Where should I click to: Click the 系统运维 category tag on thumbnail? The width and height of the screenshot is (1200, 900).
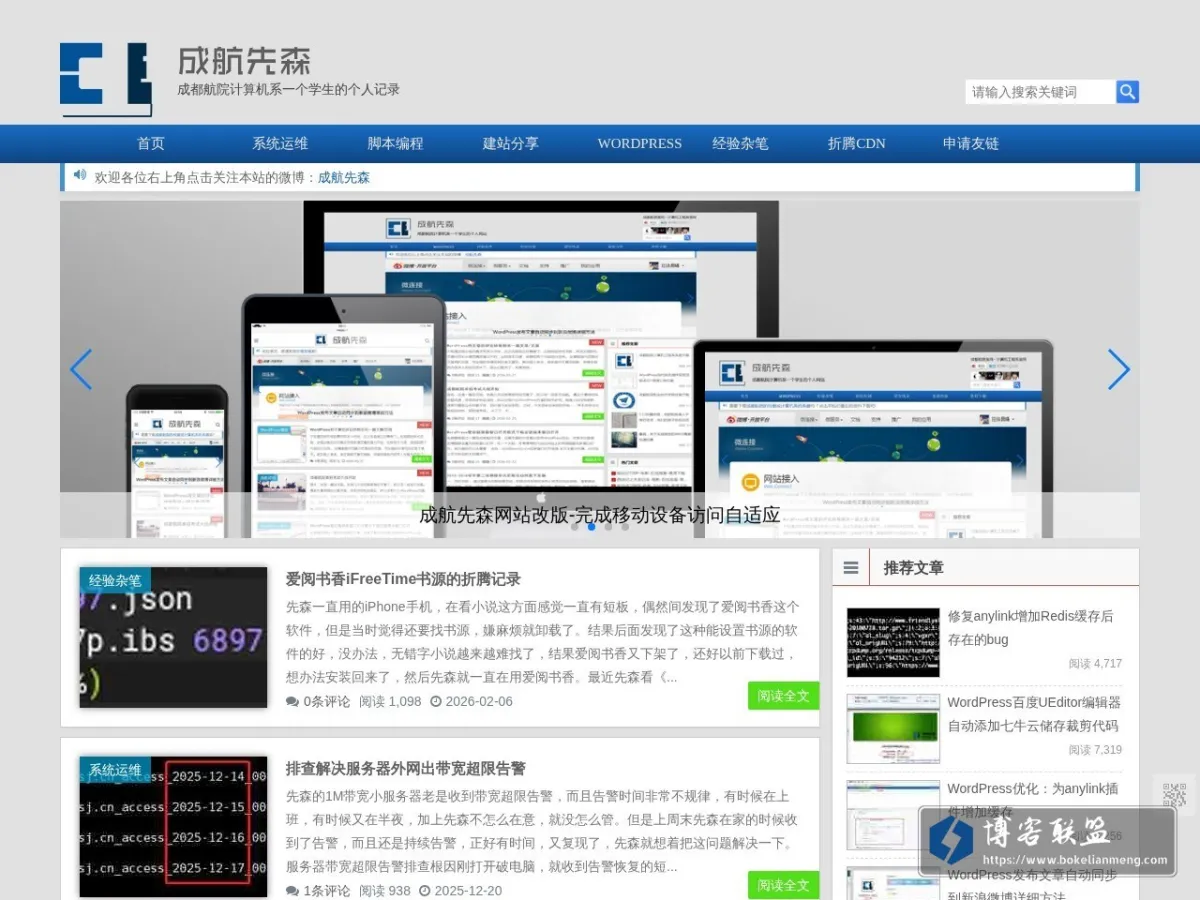point(115,769)
